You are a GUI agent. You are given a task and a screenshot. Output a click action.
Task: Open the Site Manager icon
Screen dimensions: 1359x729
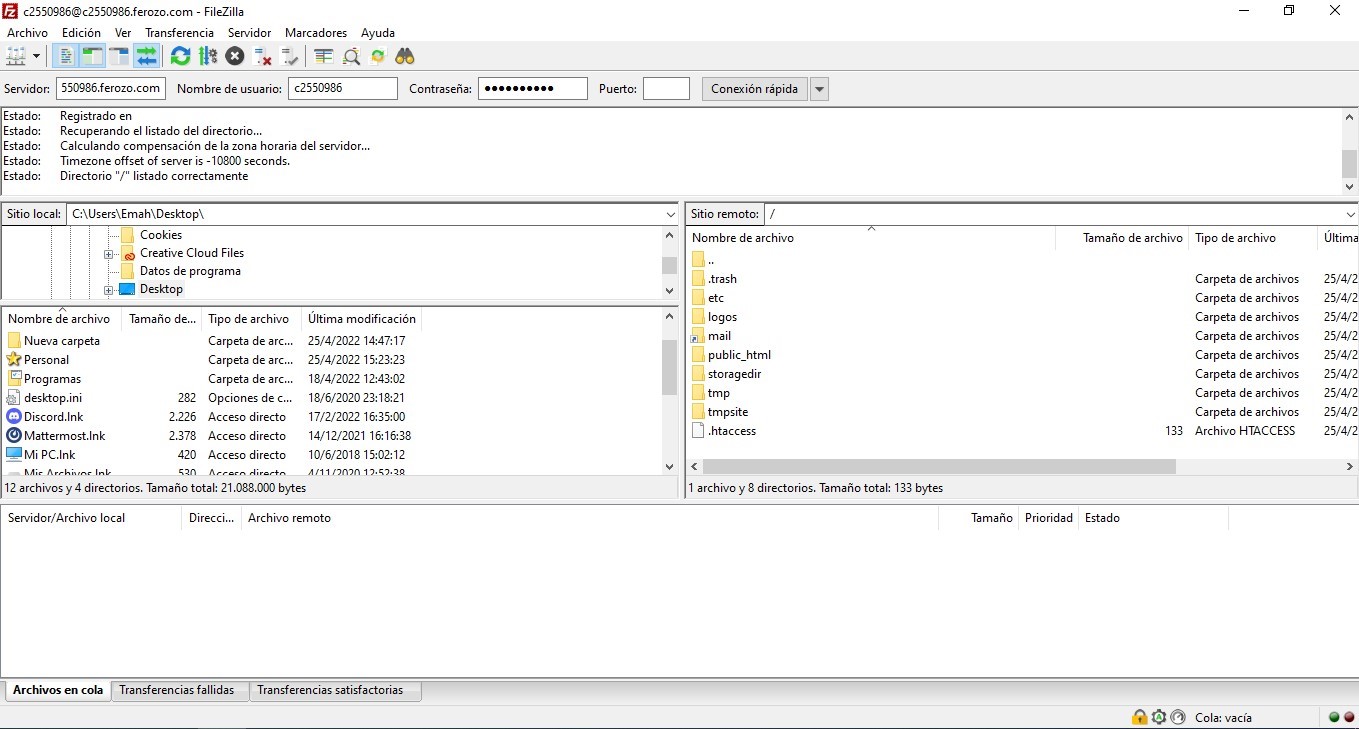pyautogui.click(x=16, y=56)
